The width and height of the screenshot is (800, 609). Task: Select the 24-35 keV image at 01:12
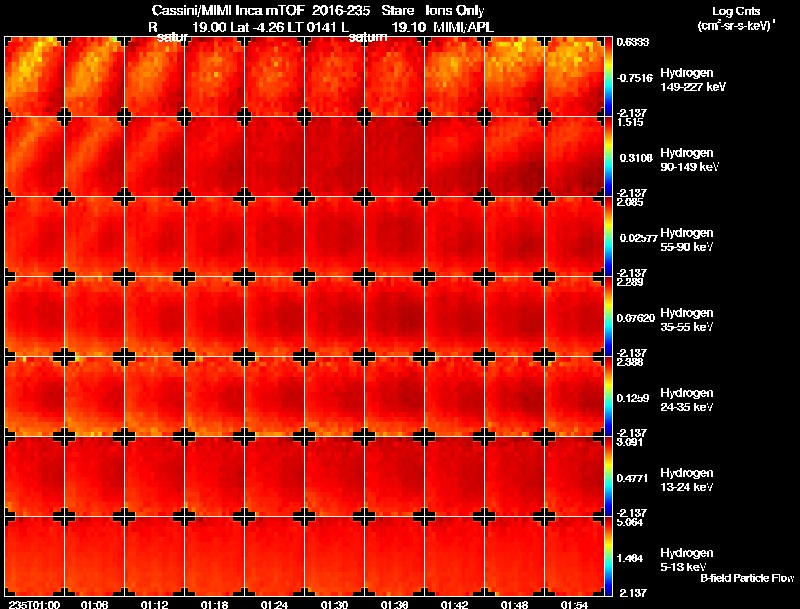[155, 397]
